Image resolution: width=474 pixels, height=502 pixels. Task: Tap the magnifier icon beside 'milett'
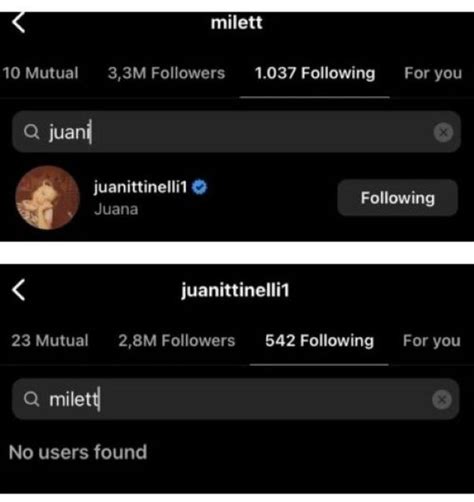(32, 399)
